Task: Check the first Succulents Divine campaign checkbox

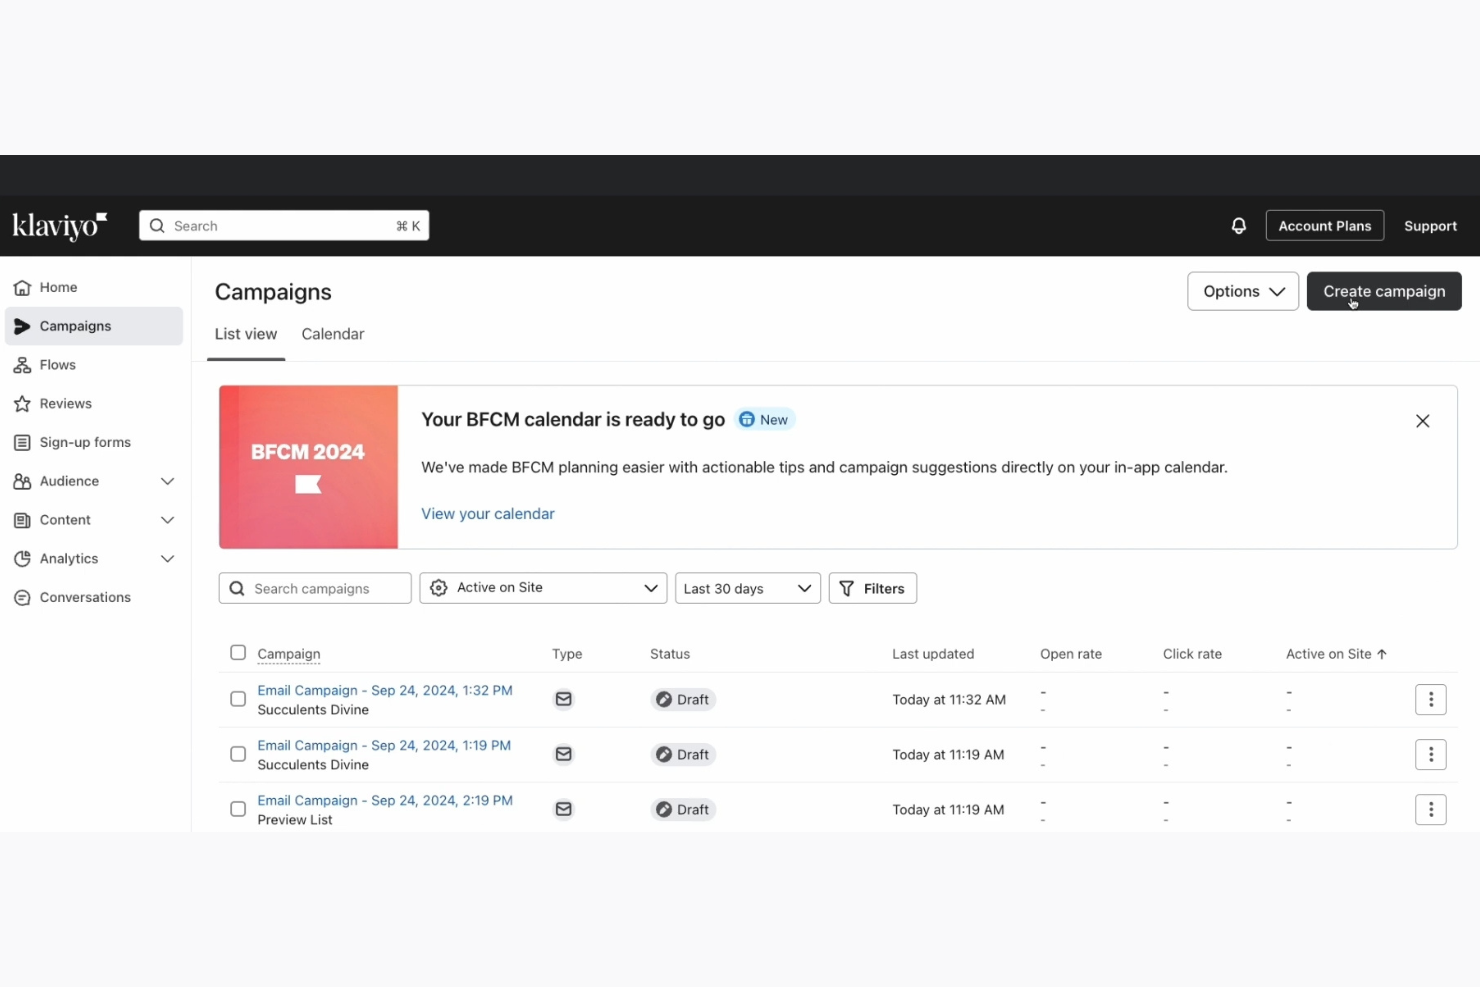Action: (x=238, y=698)
